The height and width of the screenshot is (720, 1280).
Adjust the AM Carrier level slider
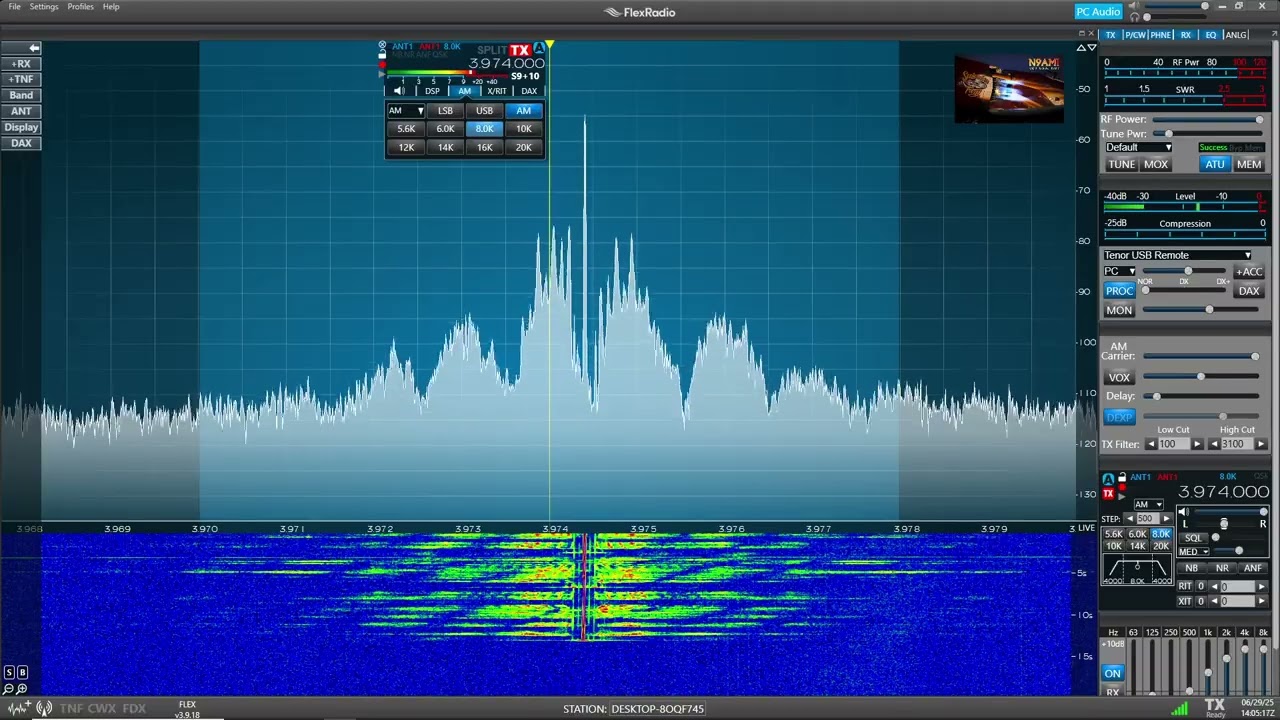(1201, 356)
